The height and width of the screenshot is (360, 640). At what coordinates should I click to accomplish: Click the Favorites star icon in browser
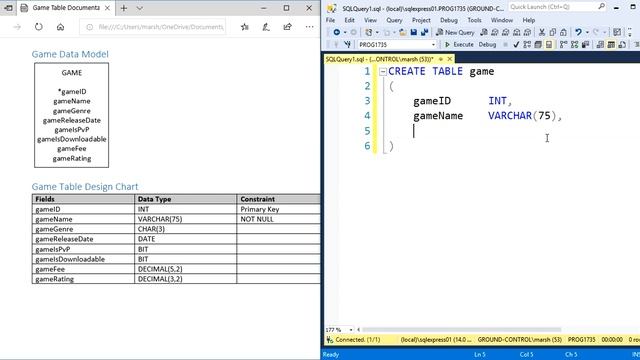[x=244, y=27]
